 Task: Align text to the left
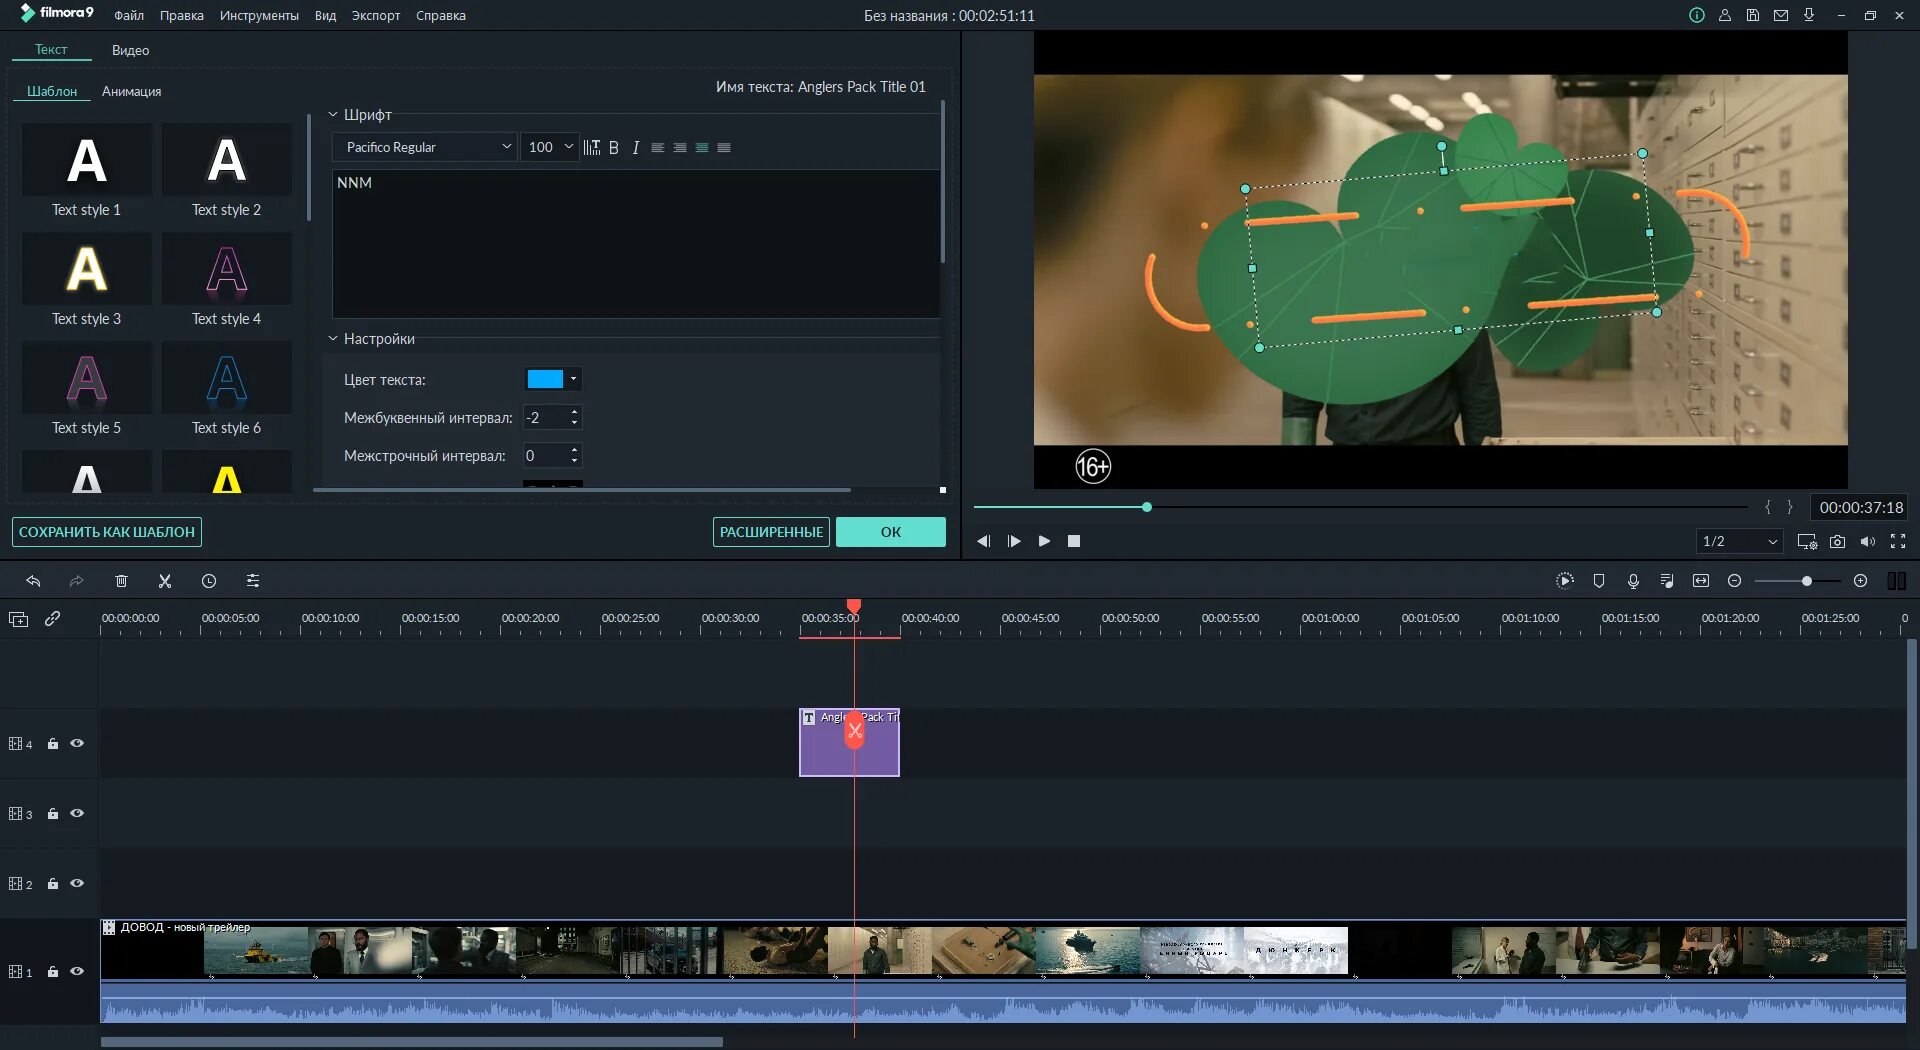(x=658, y=147)
